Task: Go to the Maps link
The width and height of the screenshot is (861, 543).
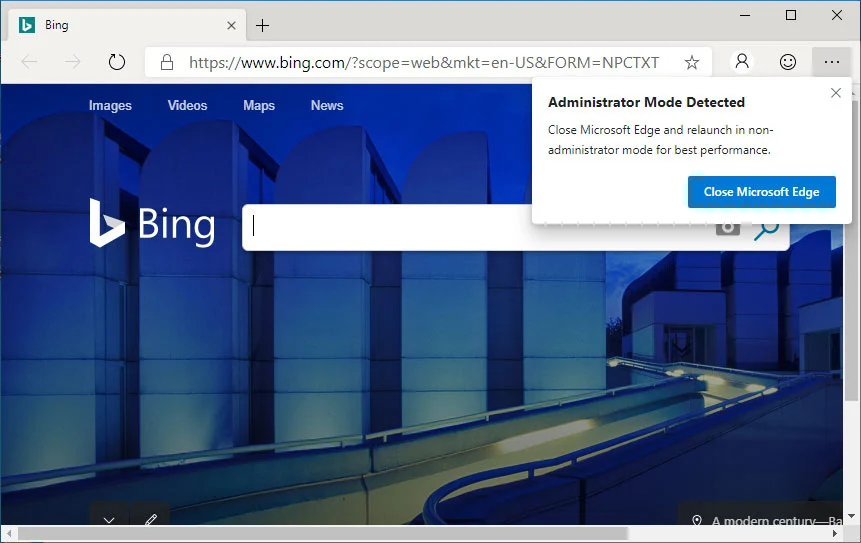Action: click(259, 105)
